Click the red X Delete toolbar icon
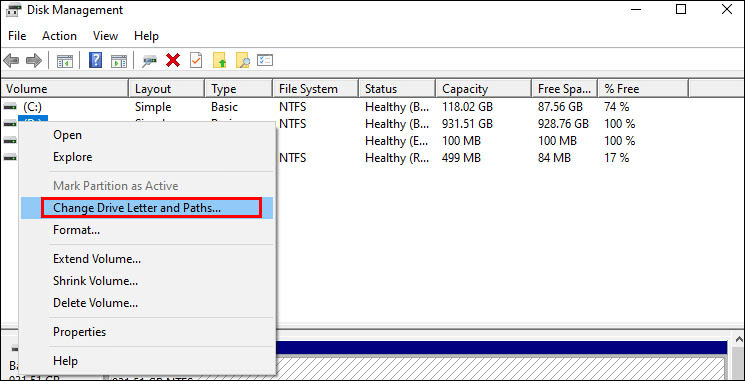Viewport: 745px width, 381px height. (x=173, y=60)
